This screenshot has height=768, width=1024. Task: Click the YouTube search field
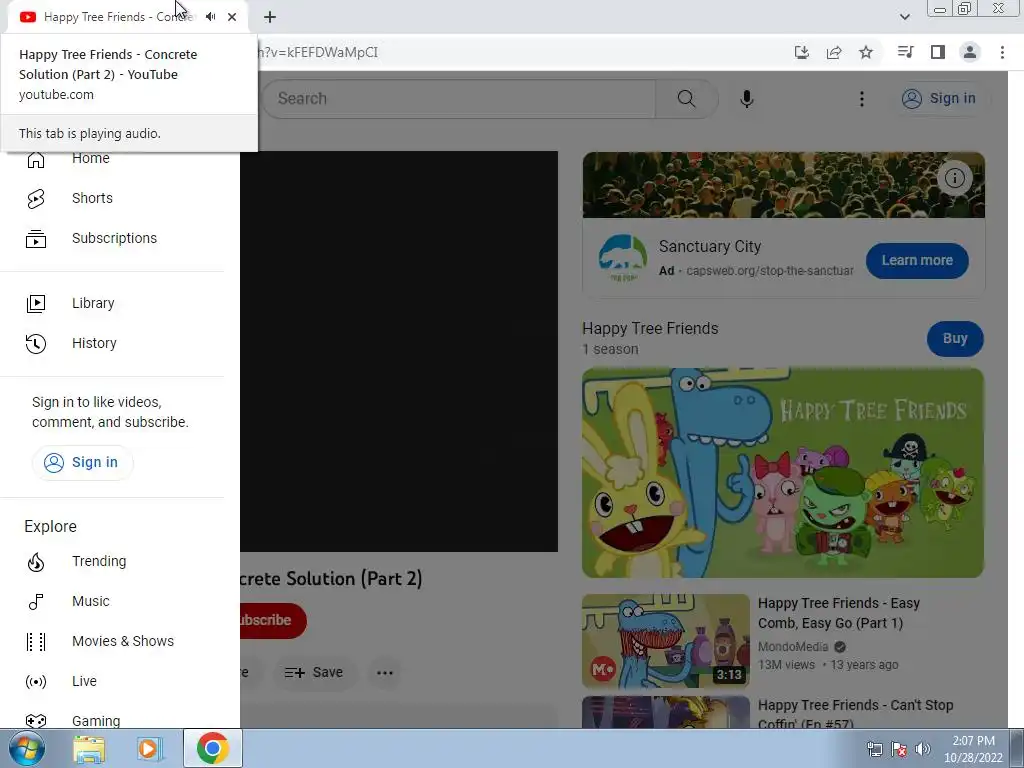coord(459,99)
